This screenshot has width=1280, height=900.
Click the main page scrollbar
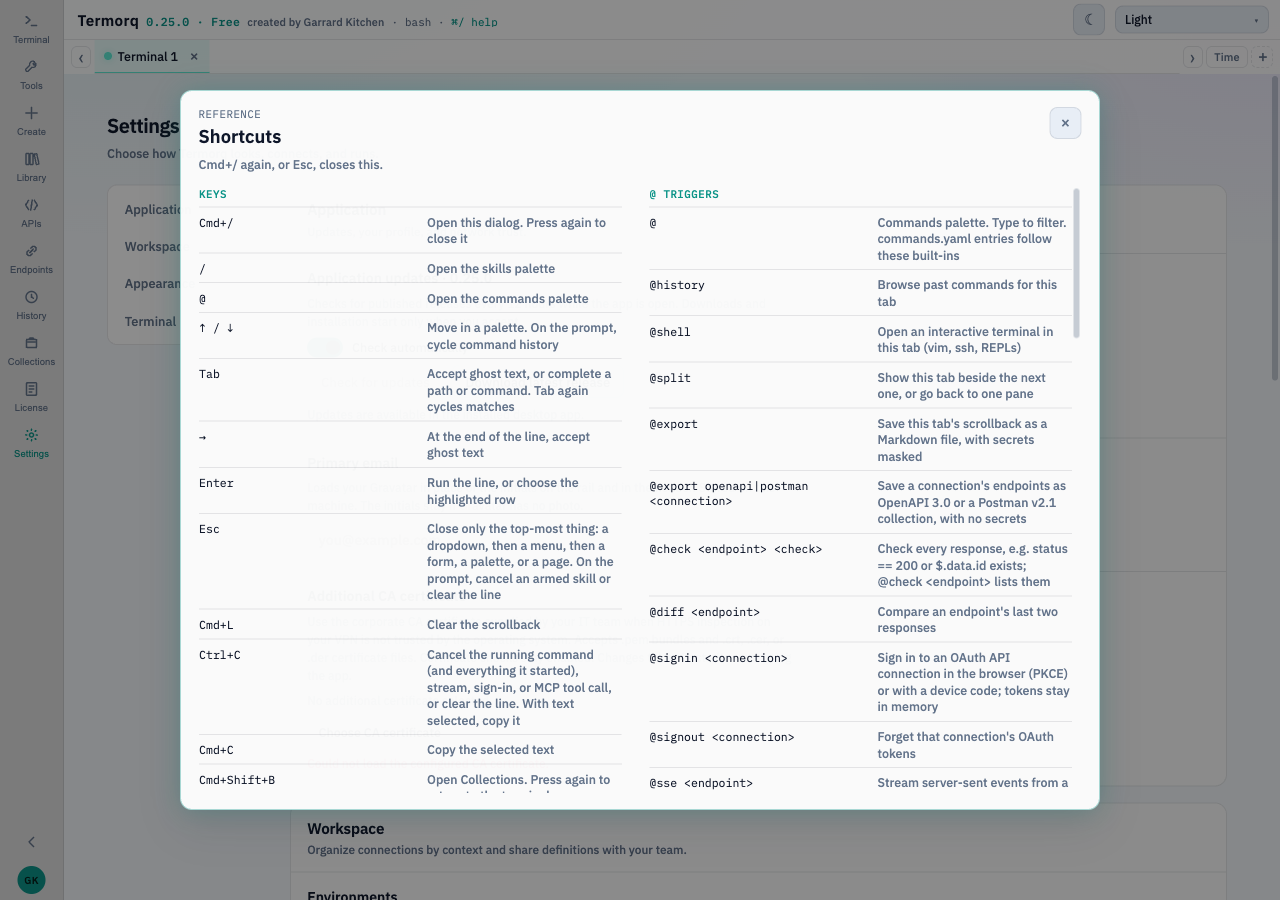coord(1274,230)
